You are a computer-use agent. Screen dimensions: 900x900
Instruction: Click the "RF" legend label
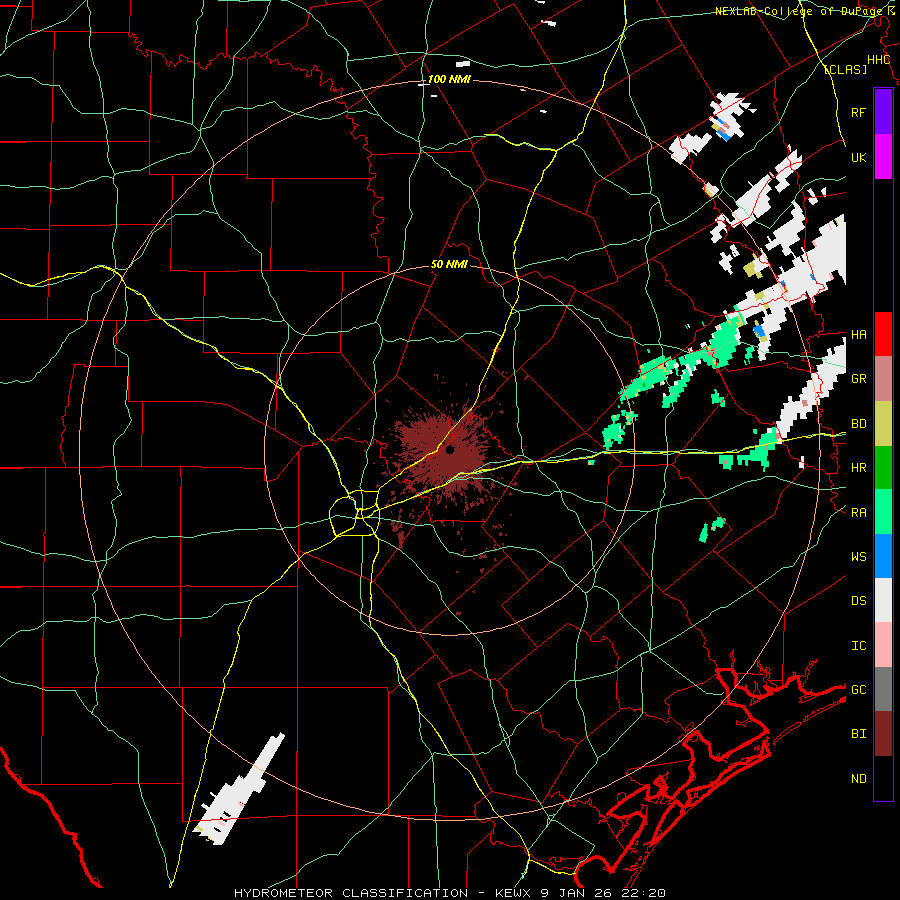tap(858, 112)
